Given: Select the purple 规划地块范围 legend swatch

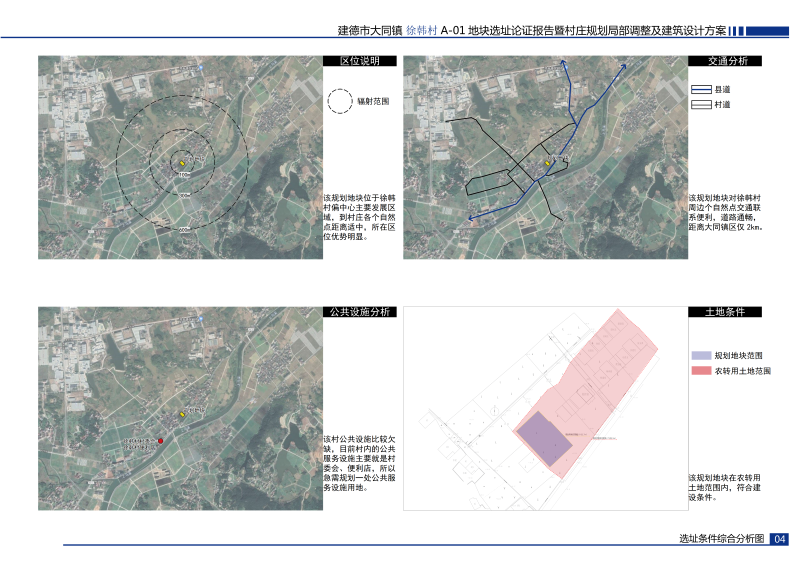Looking at the screenshot, I should point(701,355).
